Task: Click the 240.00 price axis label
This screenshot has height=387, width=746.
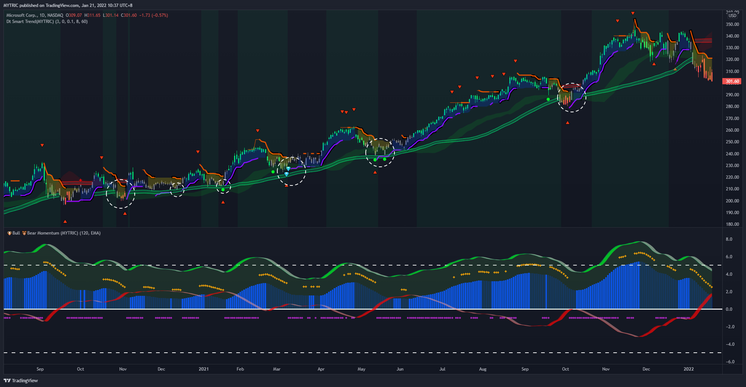Action: [732, 154]
